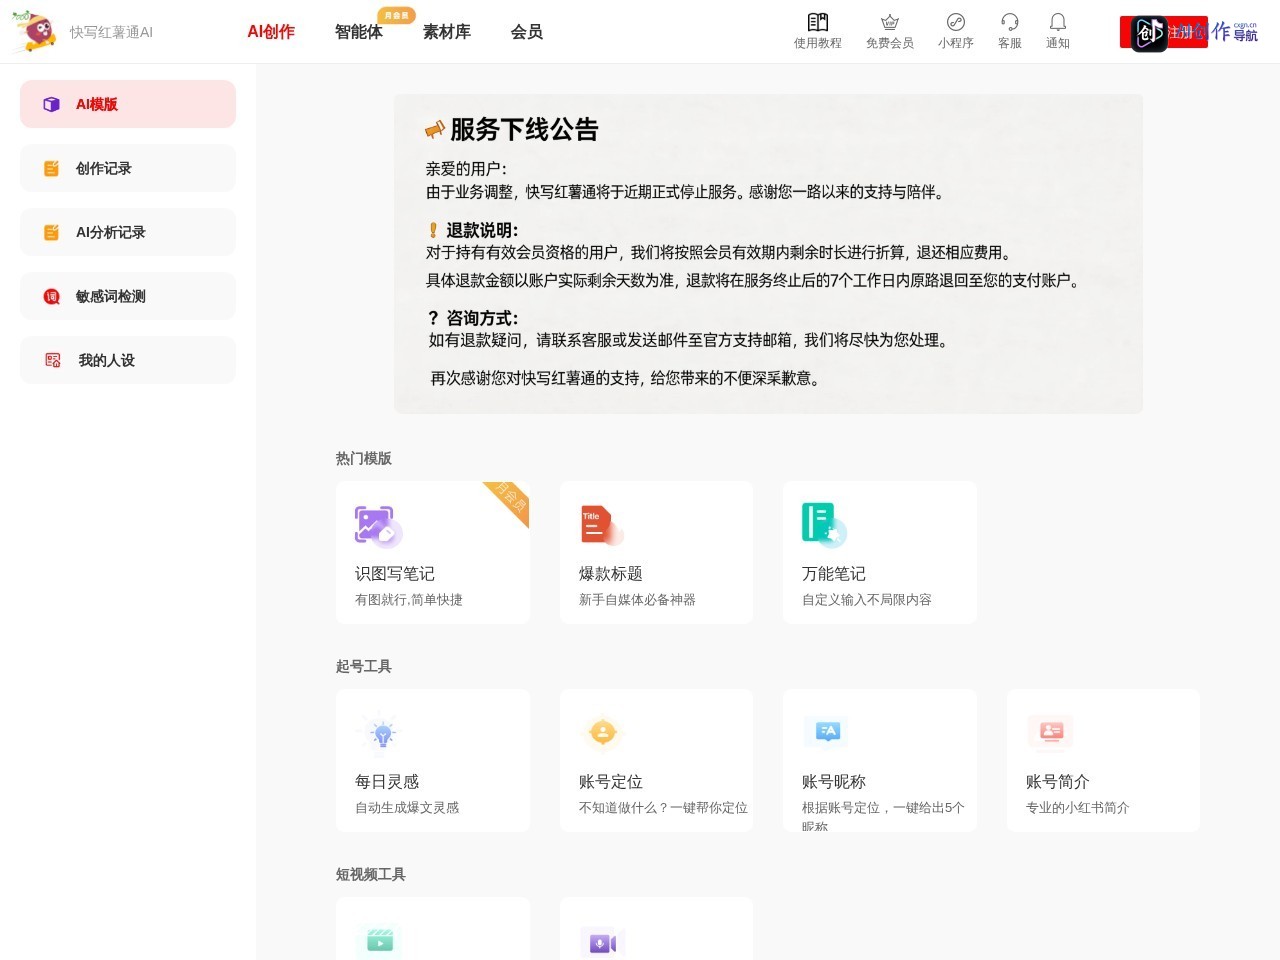
Task: Open the 识图写笔记 template title
Action: tap(395, 574)
